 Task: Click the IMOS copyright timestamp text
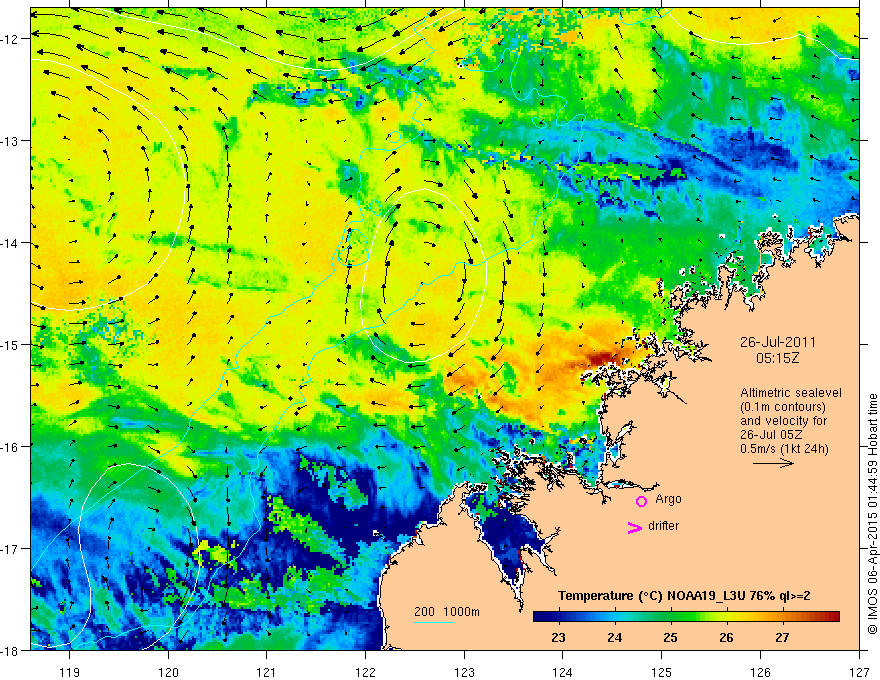tap(872, 514)
